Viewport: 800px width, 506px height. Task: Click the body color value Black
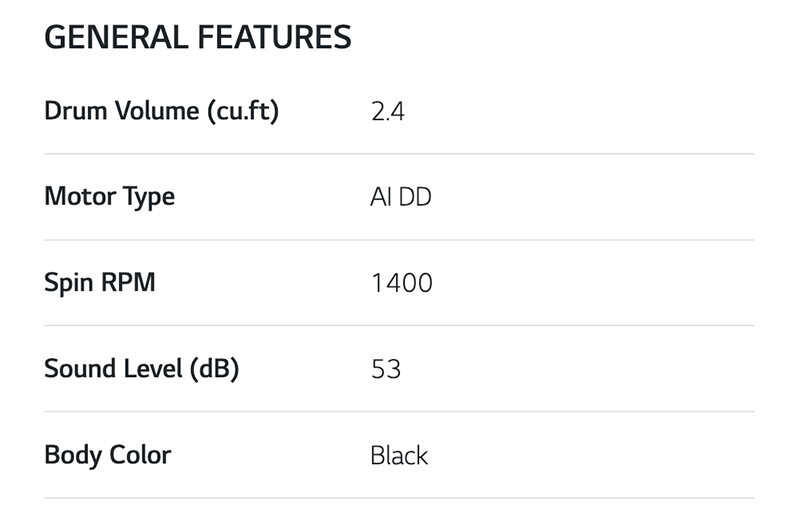point(399,456)
